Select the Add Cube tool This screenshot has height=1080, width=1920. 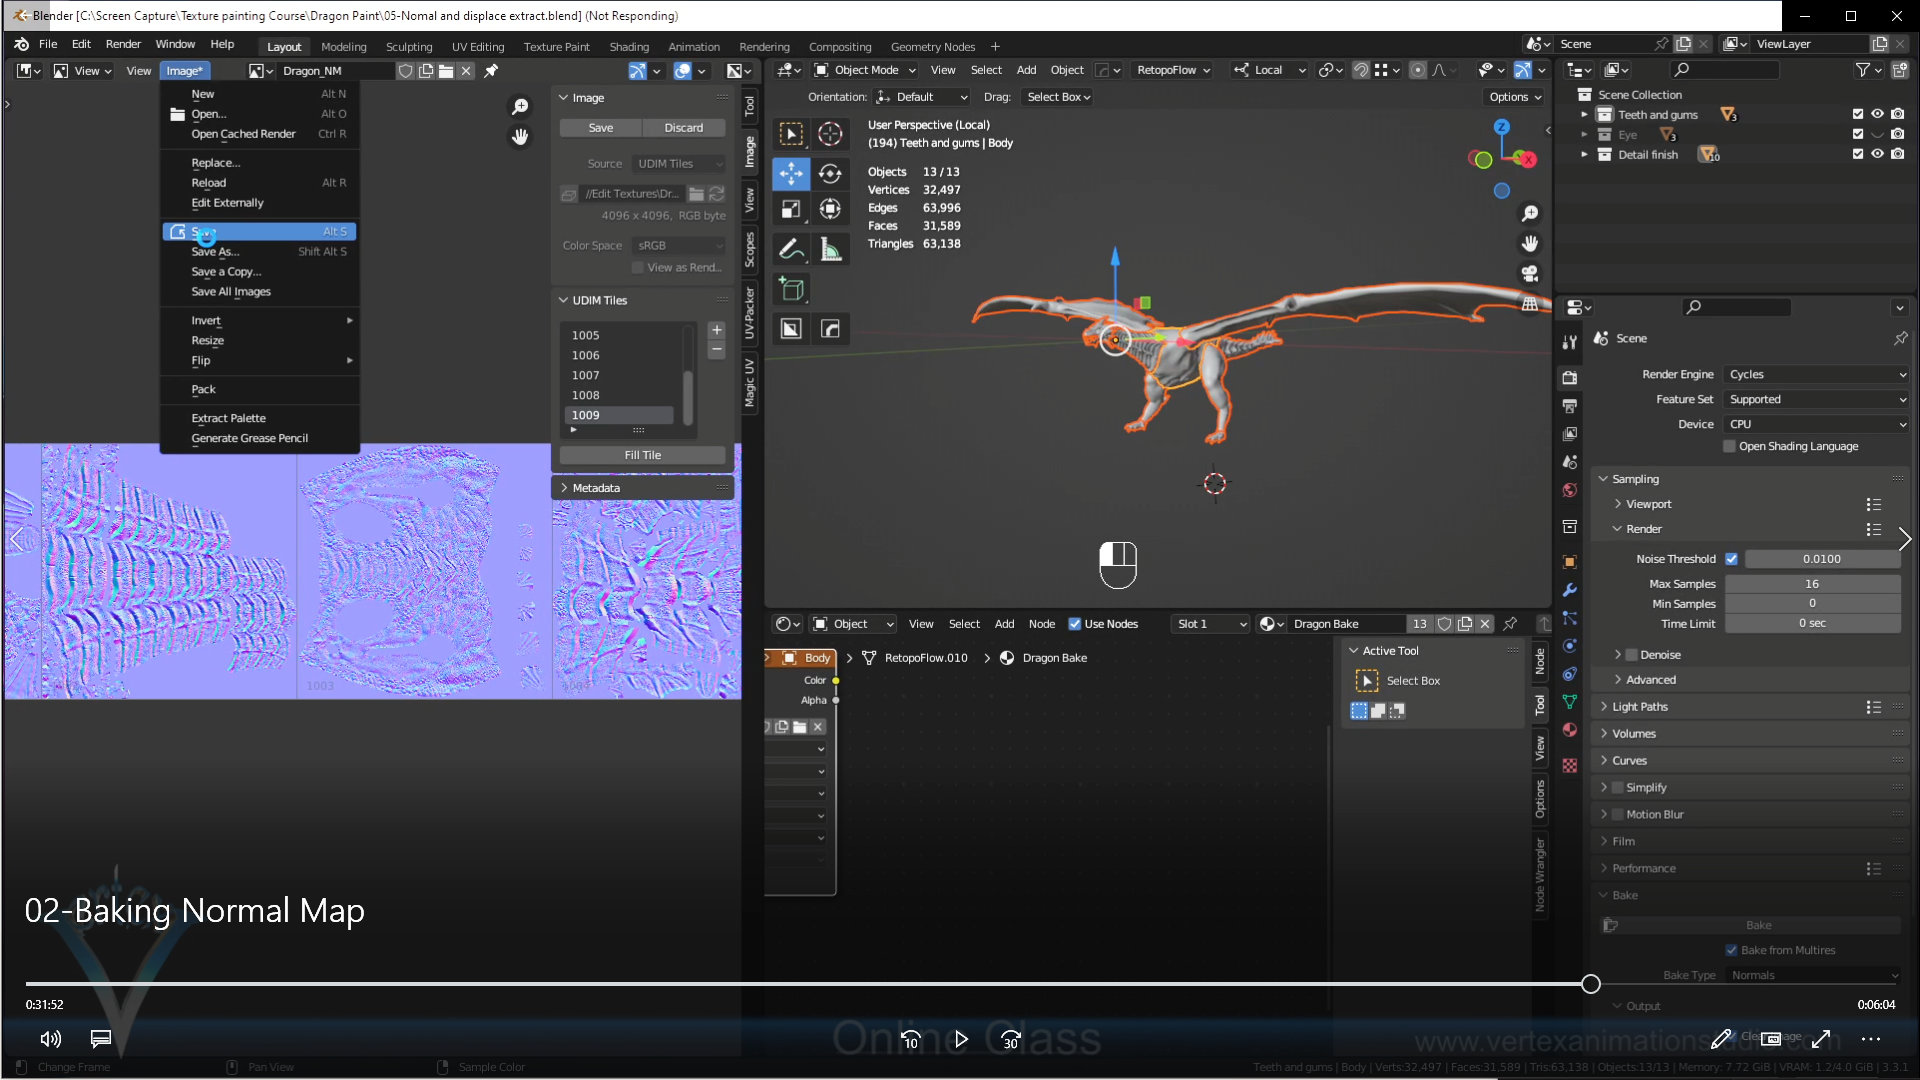(x=791, y=290)
